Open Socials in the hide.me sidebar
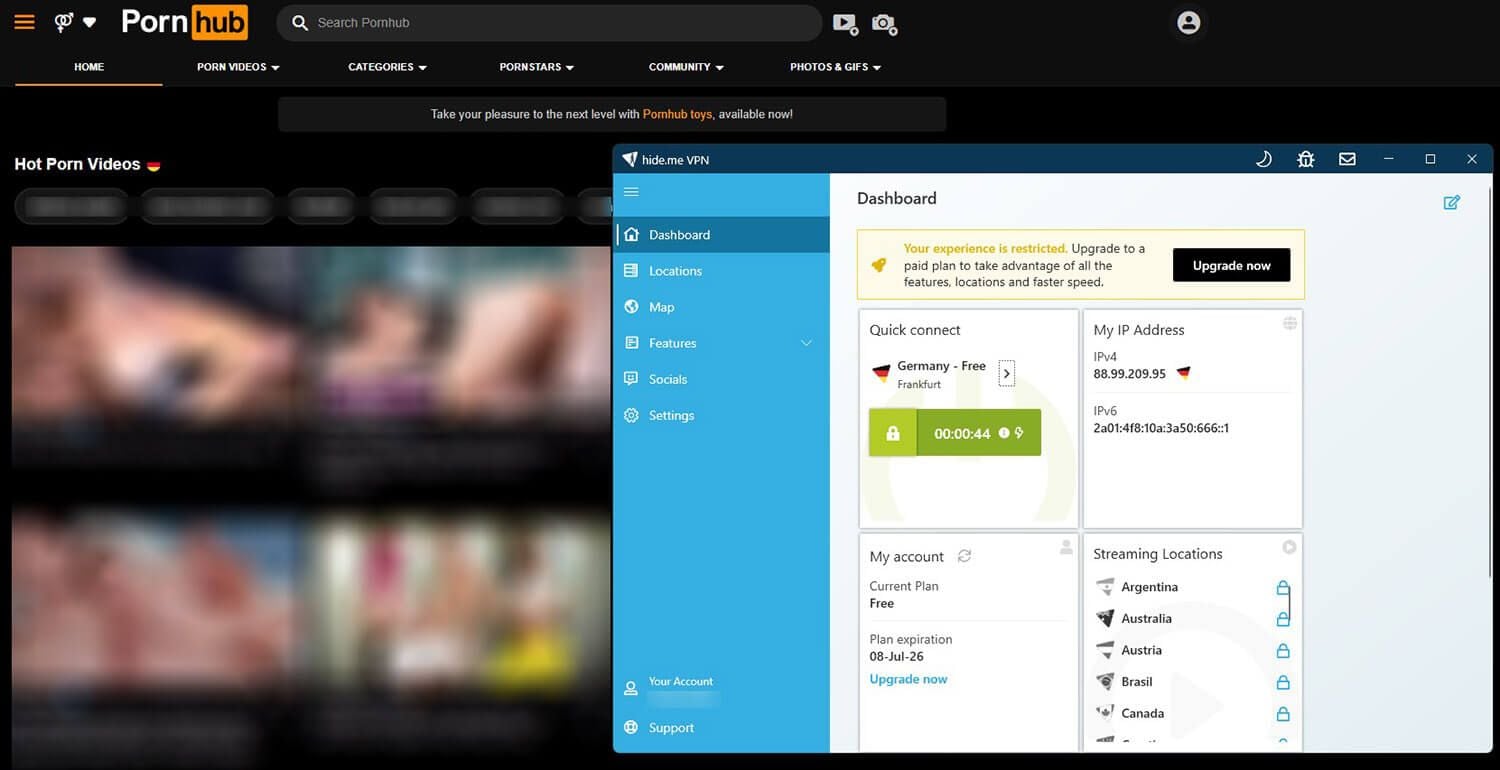Viewport: 1500px width, 770px height. point(721,379)
